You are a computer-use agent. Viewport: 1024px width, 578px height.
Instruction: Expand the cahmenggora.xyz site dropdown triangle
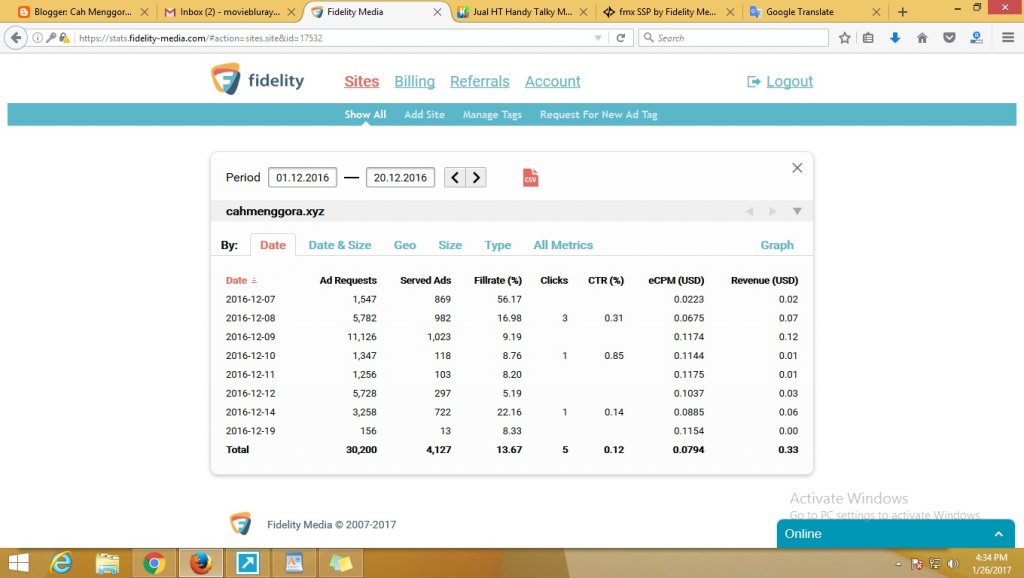pos(797,211)
